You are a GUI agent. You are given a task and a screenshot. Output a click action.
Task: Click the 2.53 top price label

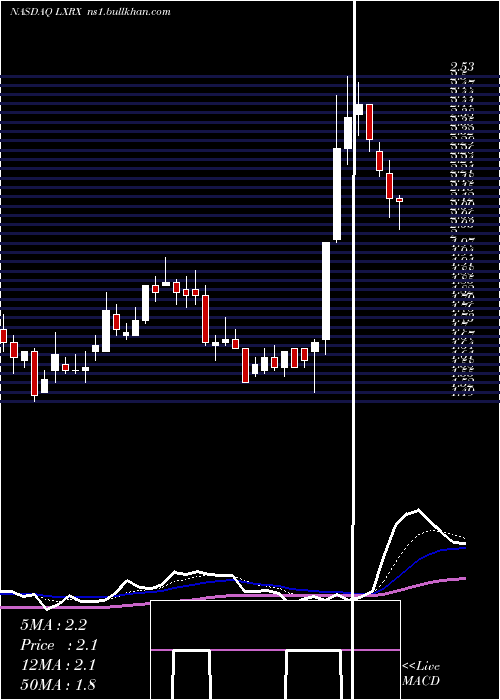462,67
